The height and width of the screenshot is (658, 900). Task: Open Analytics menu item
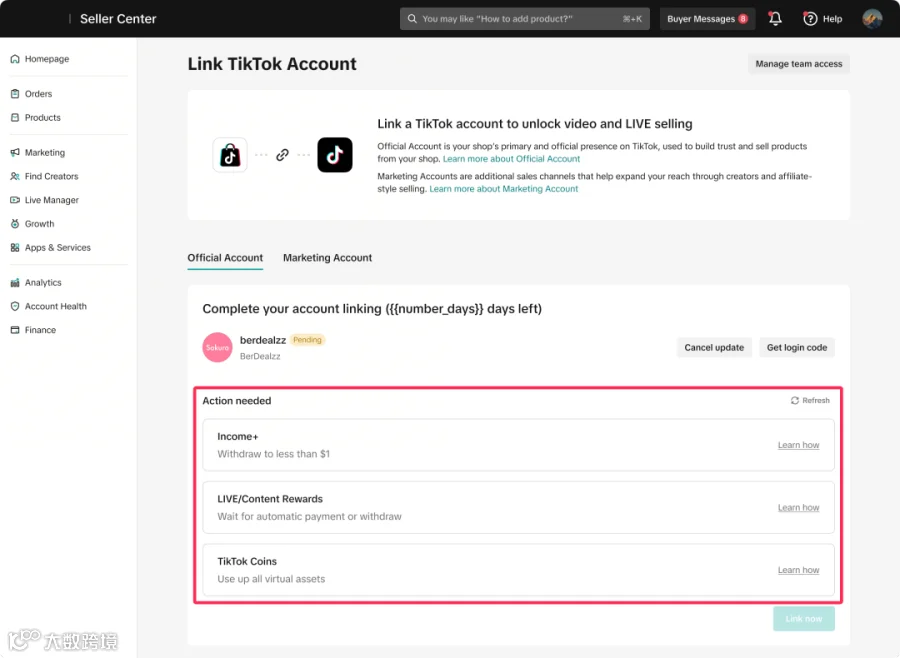point(43,282)
